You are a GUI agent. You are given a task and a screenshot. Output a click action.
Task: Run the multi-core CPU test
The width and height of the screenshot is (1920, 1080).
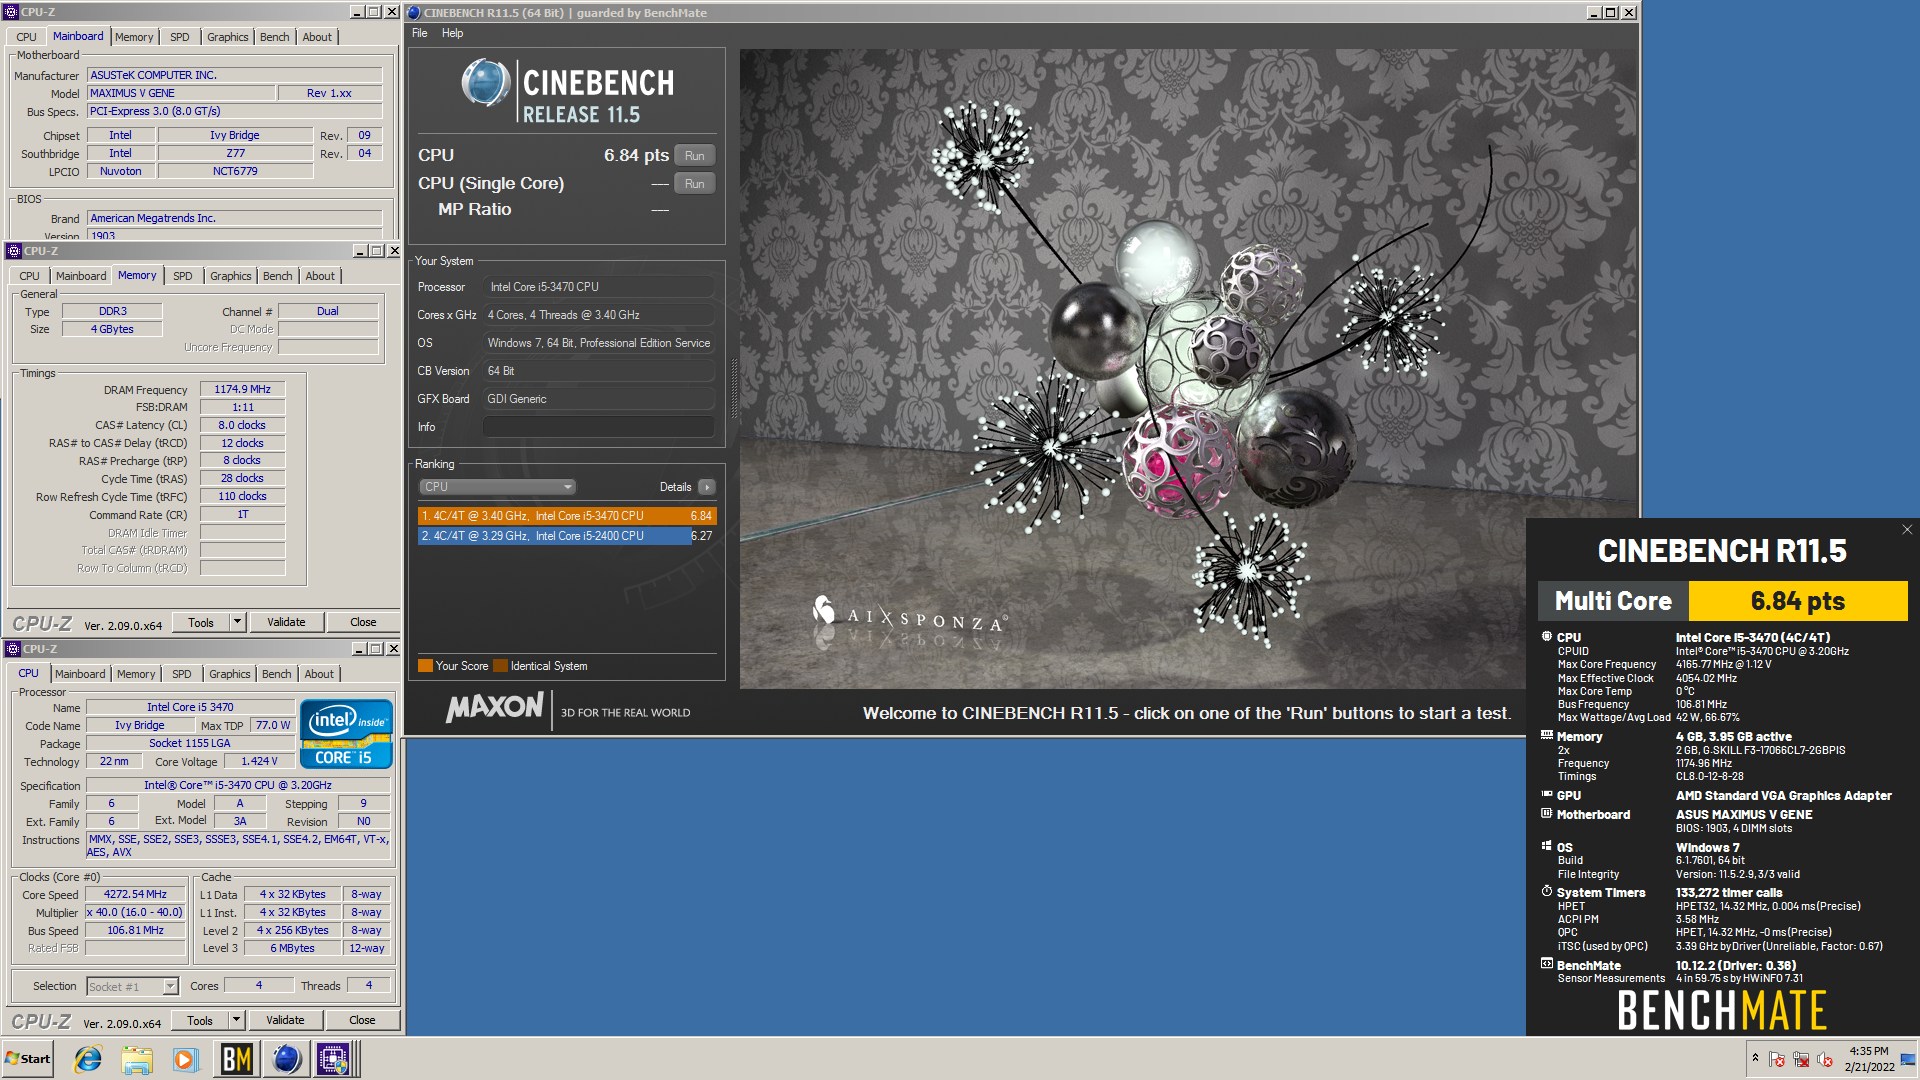click(x=695, y=156)
